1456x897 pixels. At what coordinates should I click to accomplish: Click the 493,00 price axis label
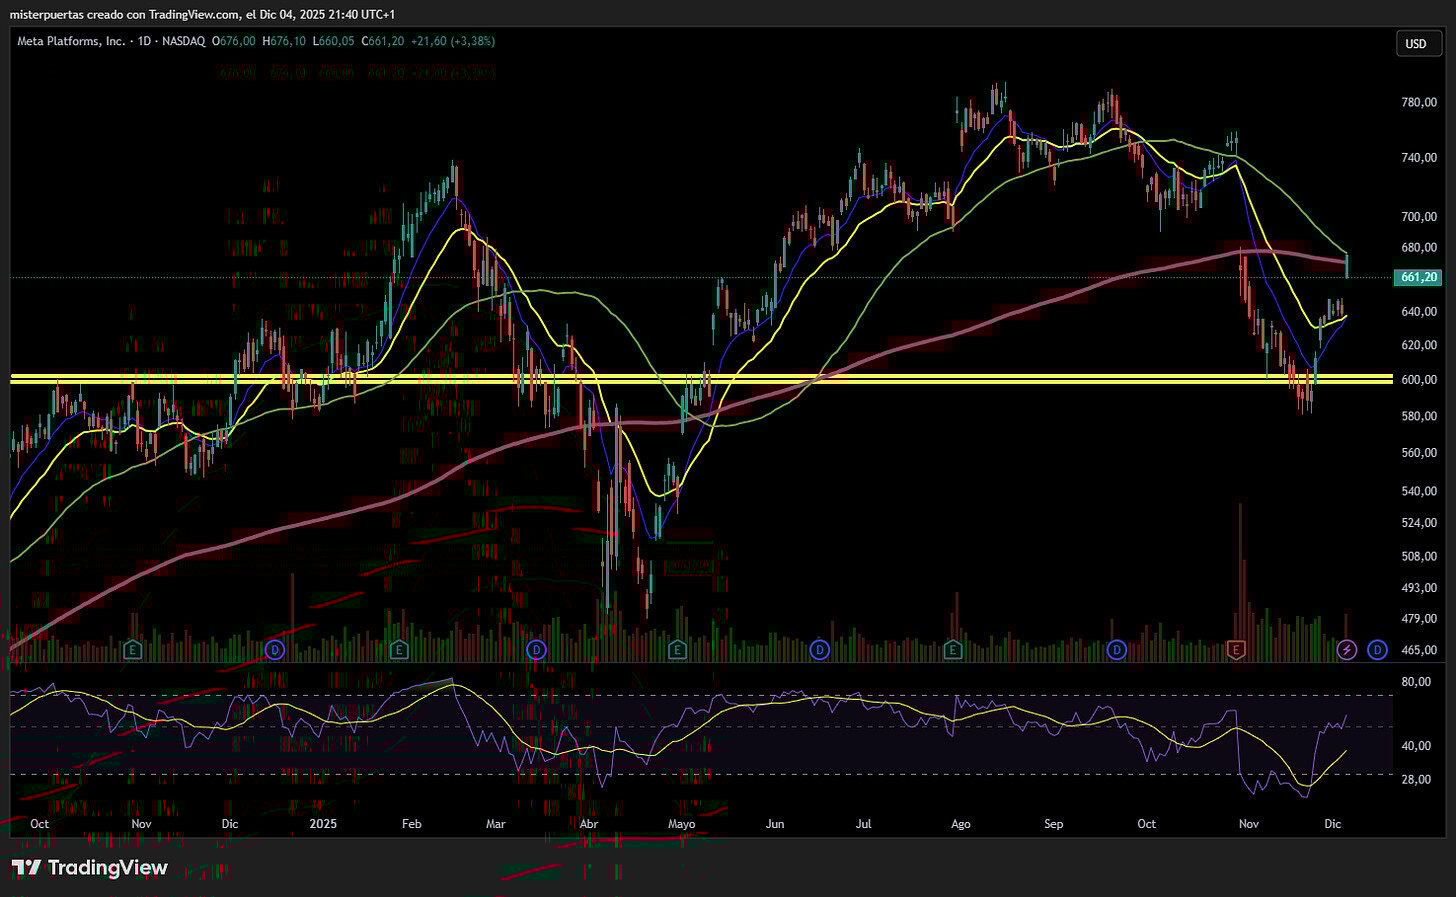pos(1419,588)
